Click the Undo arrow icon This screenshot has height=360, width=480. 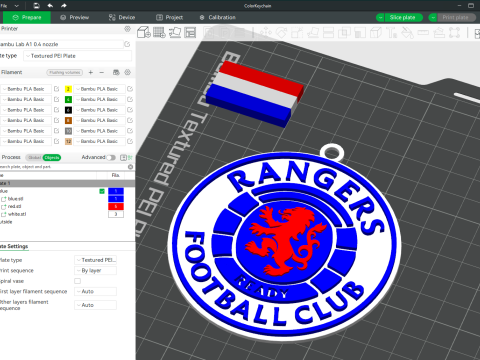(x=50, y=6)
